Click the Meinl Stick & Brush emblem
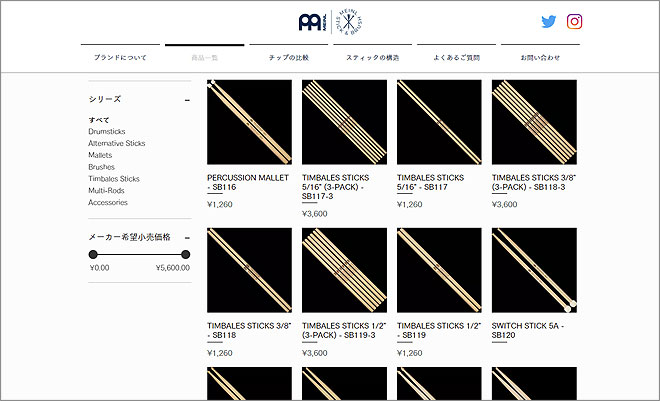660x401 pixels. [349, 22]
